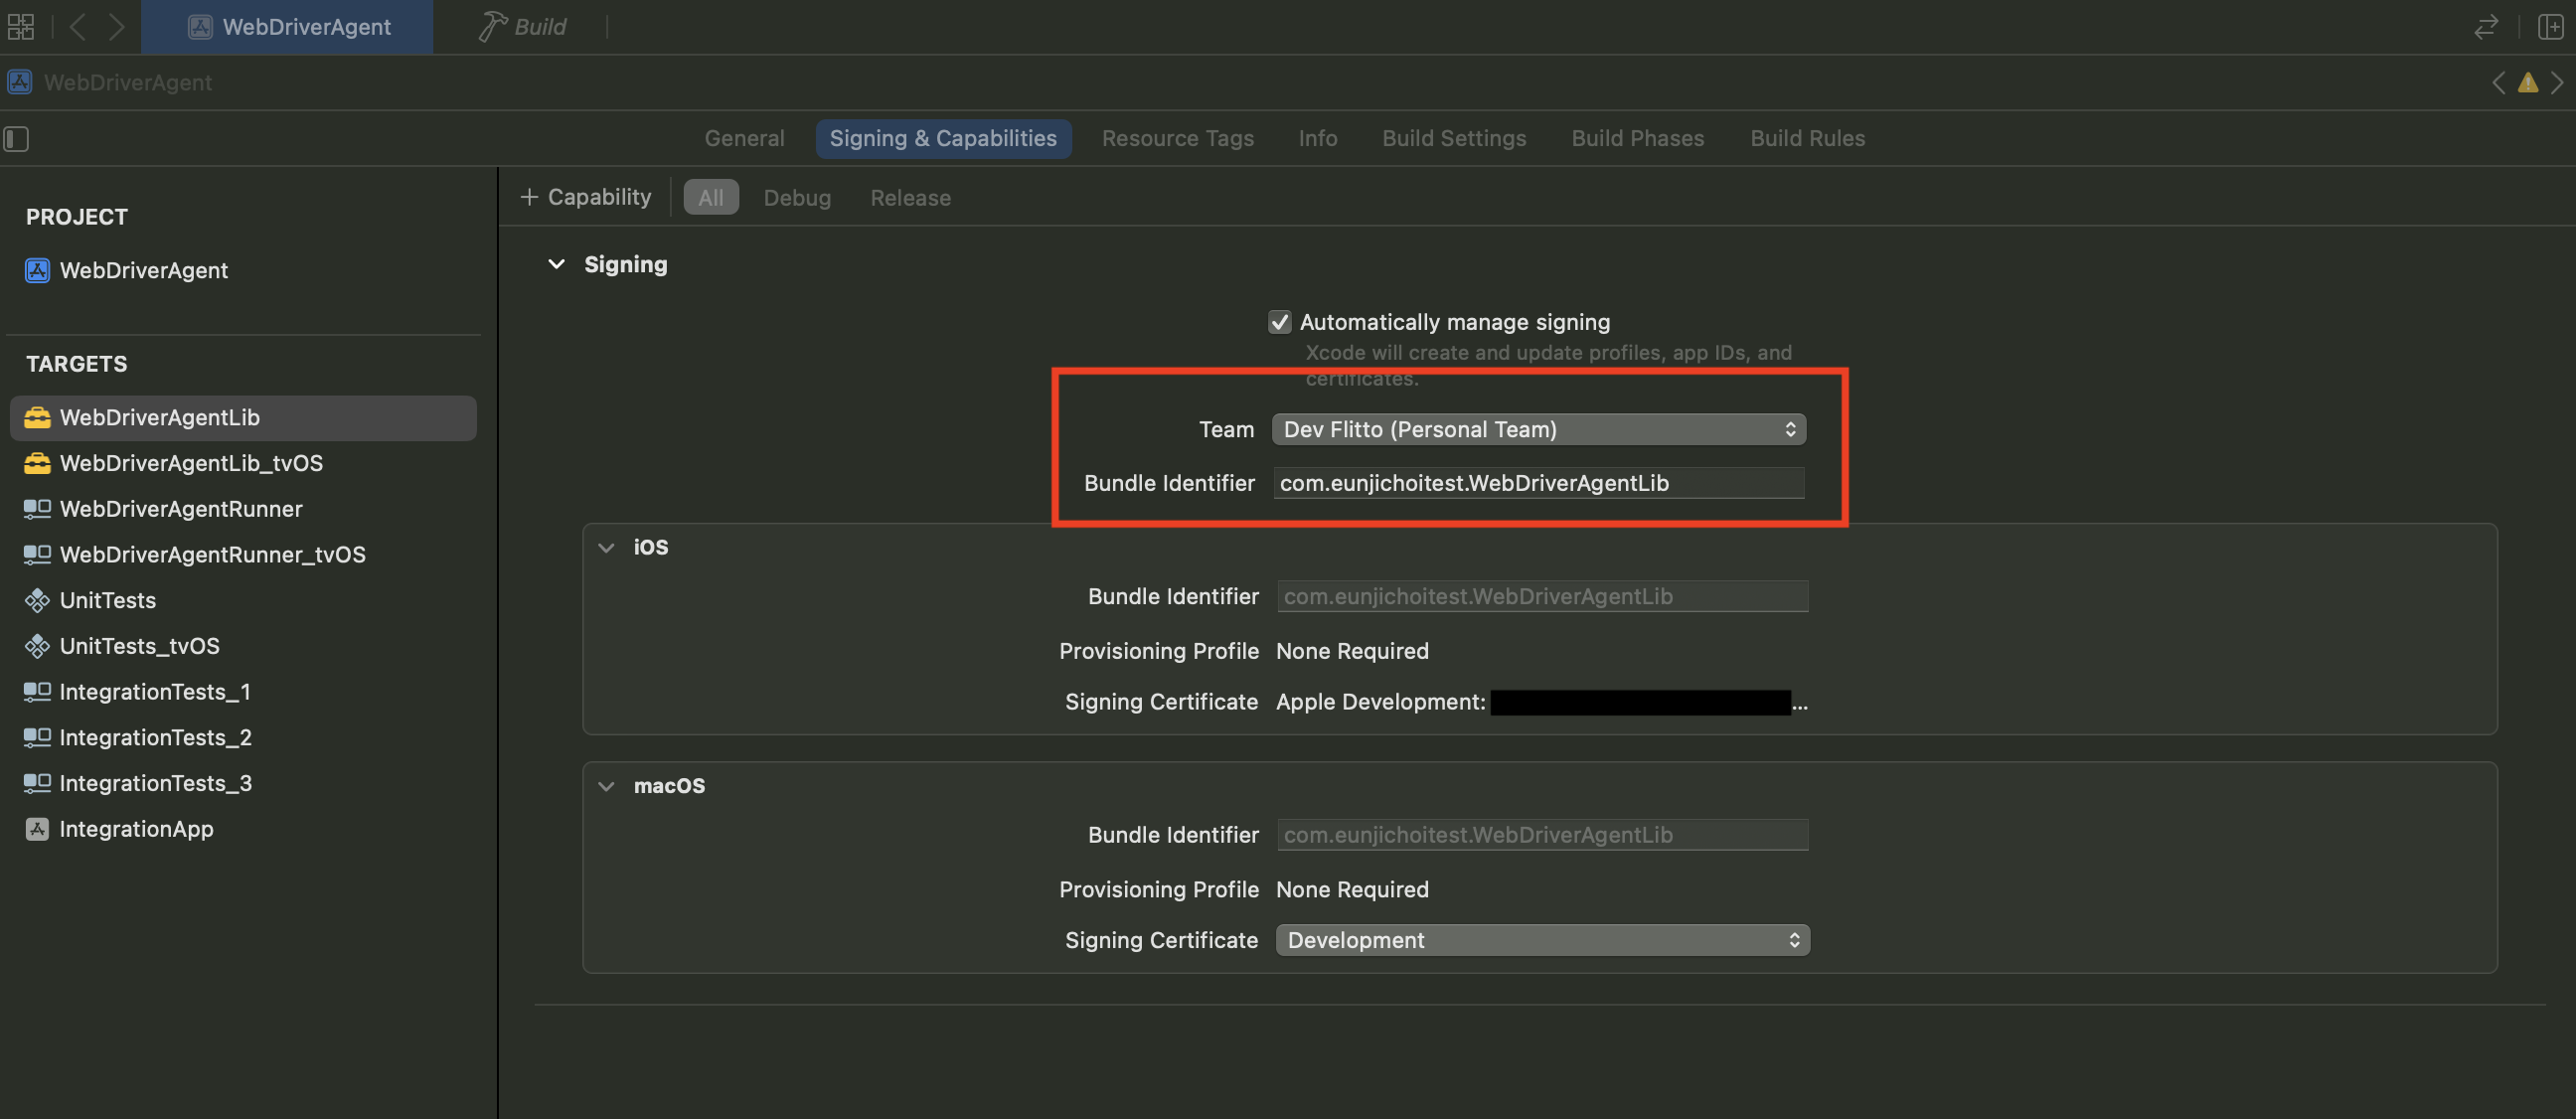Collapse the macOS signing section
This screenshot has width=2576, height=1119.
click(x=606, y=786)
